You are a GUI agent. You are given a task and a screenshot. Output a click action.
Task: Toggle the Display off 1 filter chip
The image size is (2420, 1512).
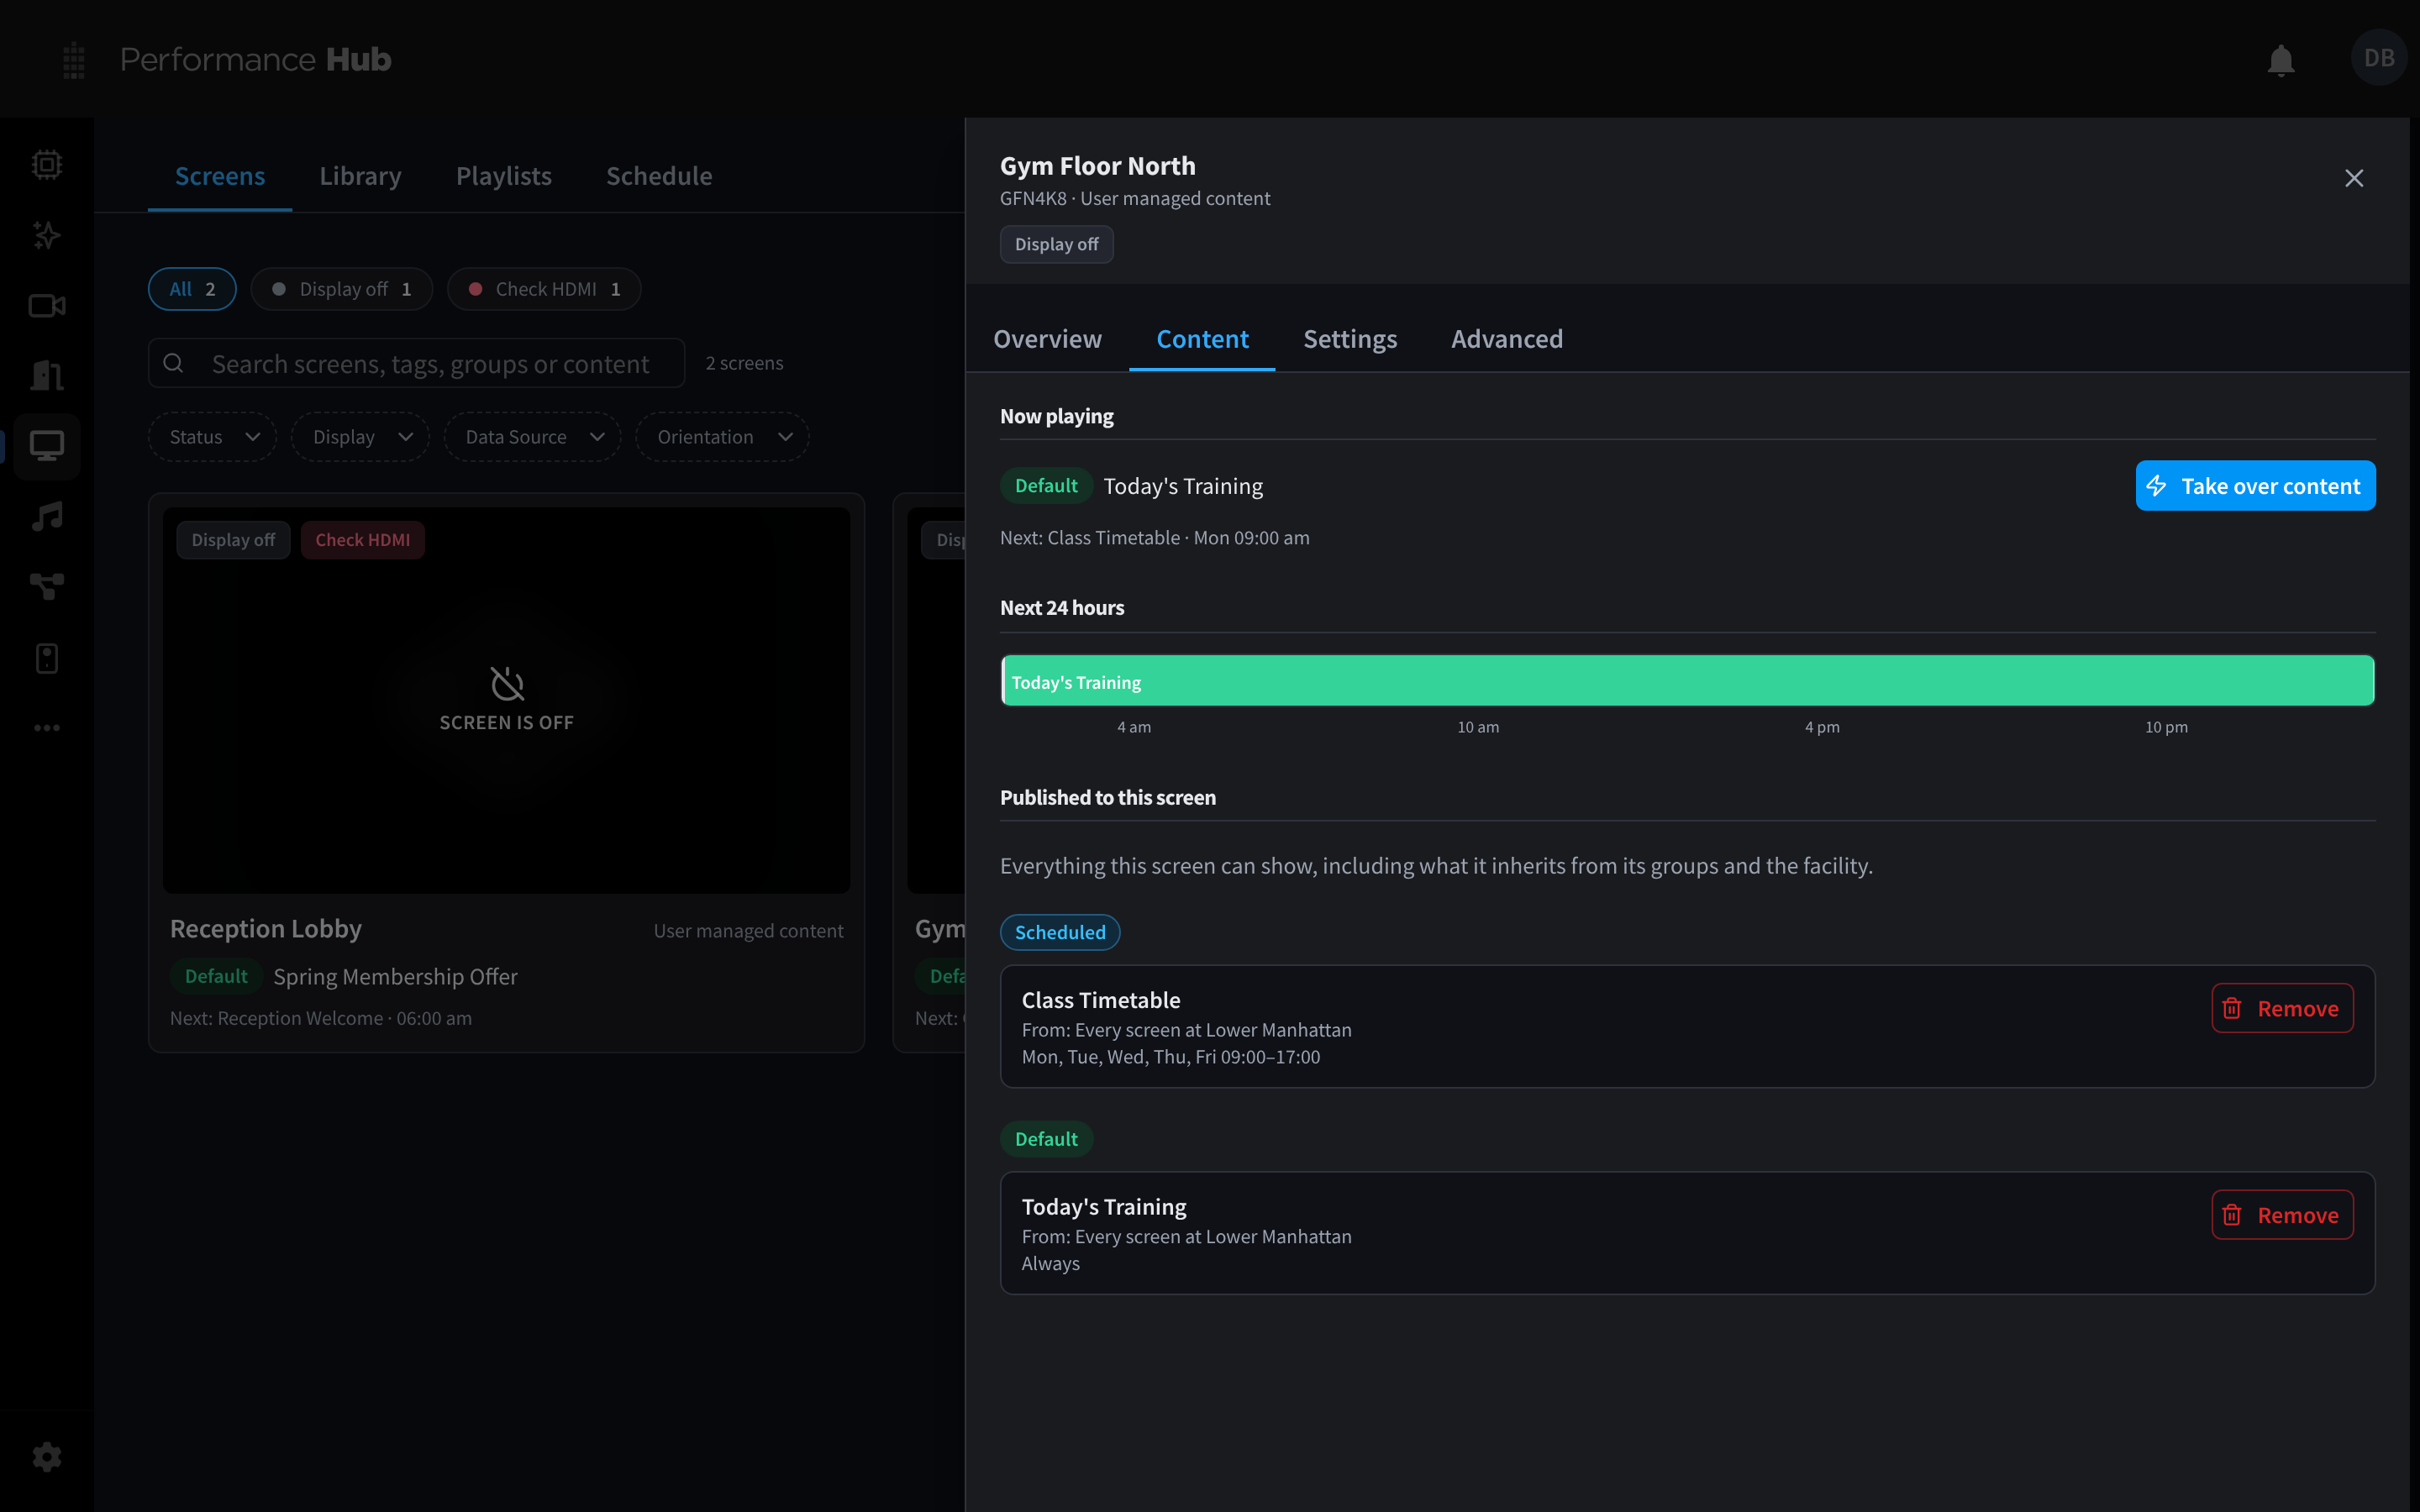click(x=341, y=289)
